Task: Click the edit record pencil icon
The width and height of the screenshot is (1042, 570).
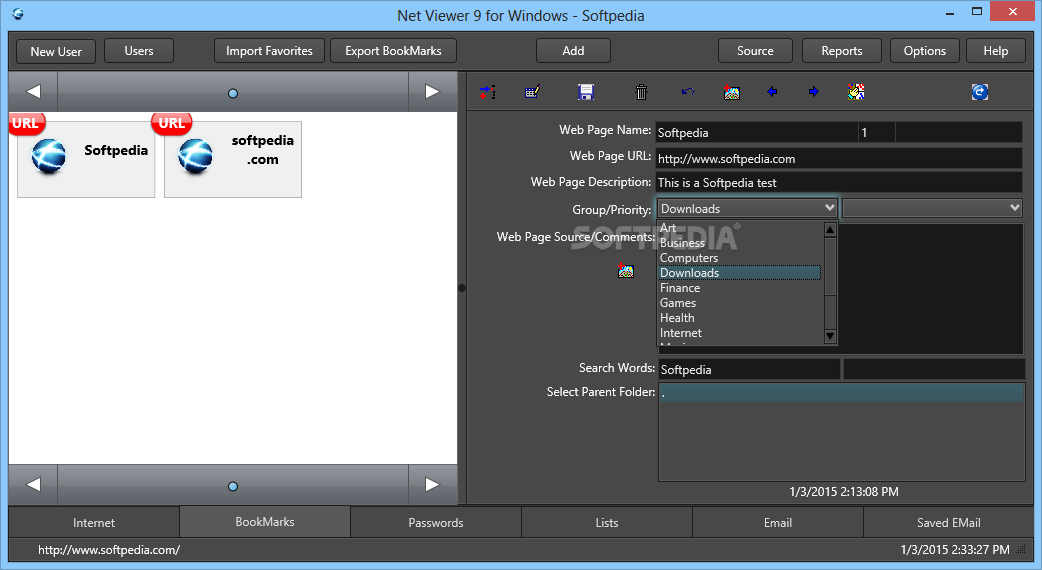Action: tap(532, 92)
